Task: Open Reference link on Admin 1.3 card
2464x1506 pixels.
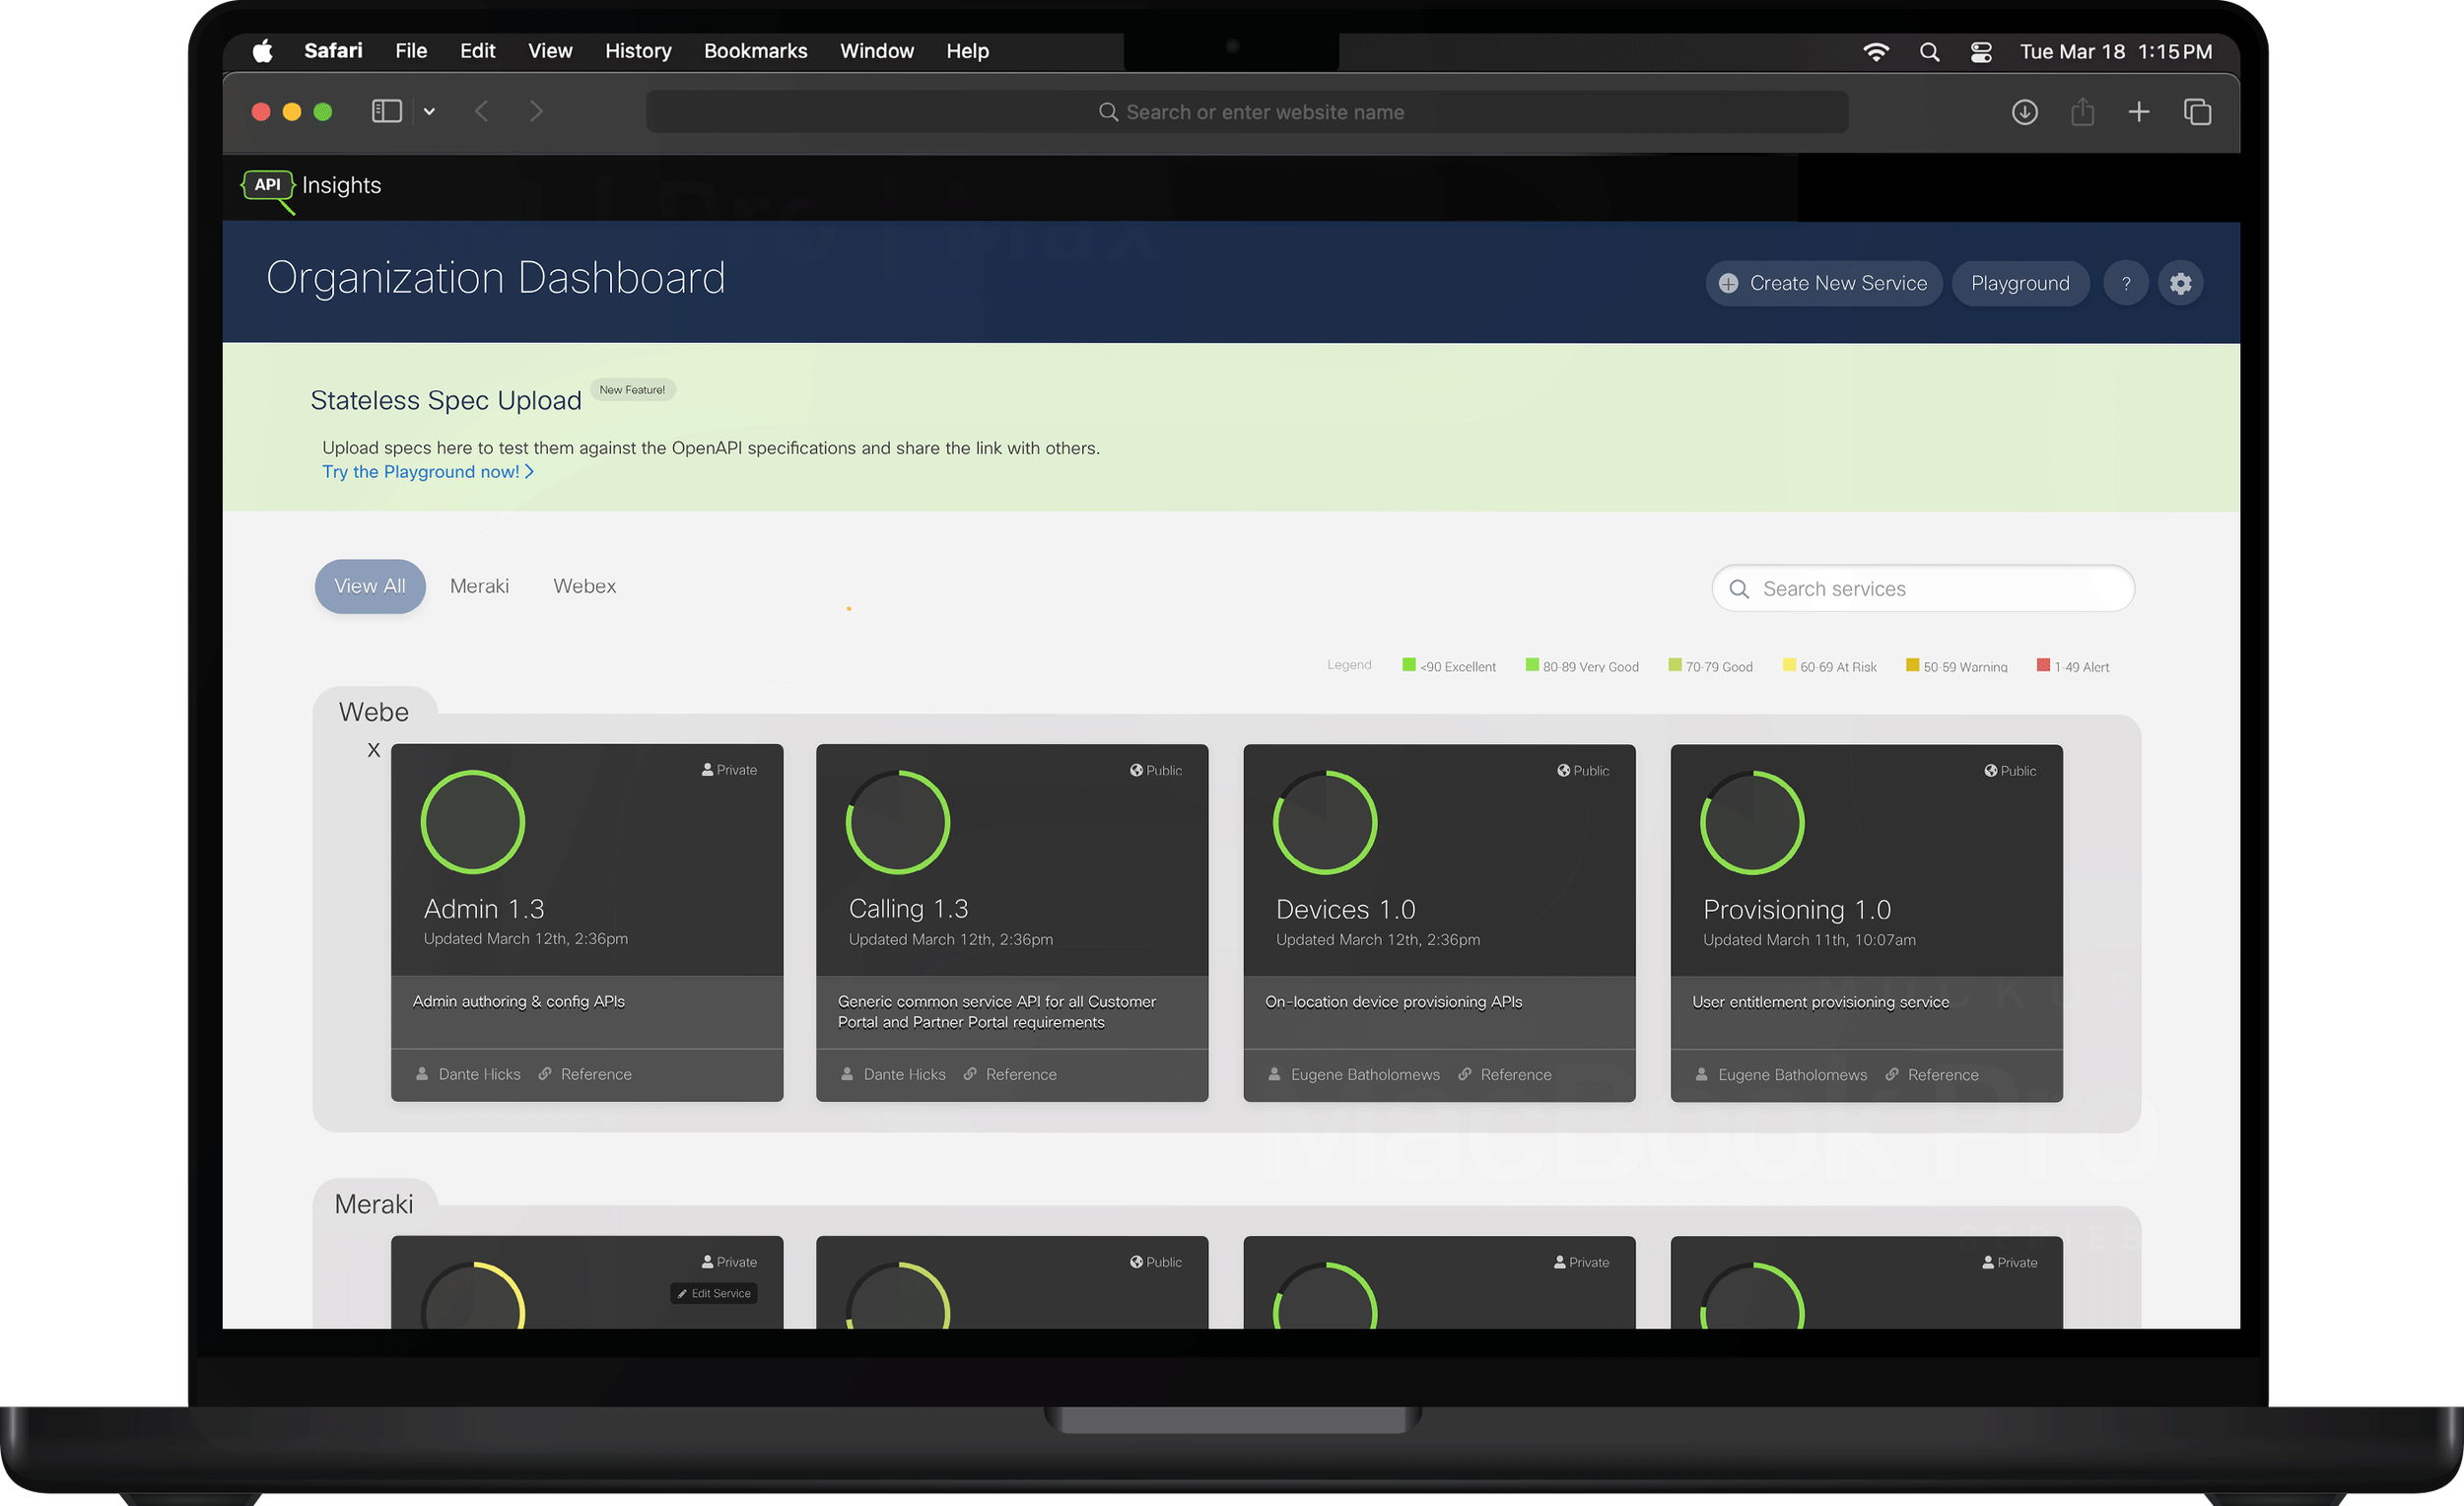Action: 585,1074
